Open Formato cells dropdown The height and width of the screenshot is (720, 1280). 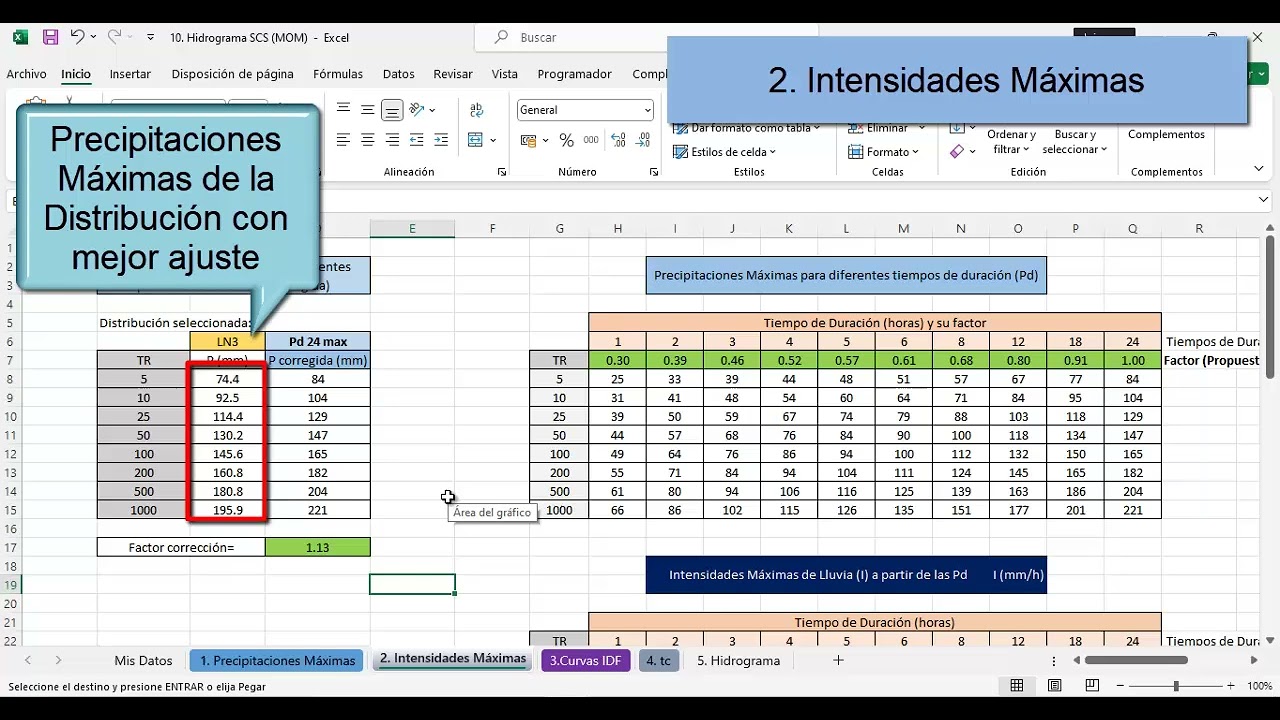tap(883, 152)
